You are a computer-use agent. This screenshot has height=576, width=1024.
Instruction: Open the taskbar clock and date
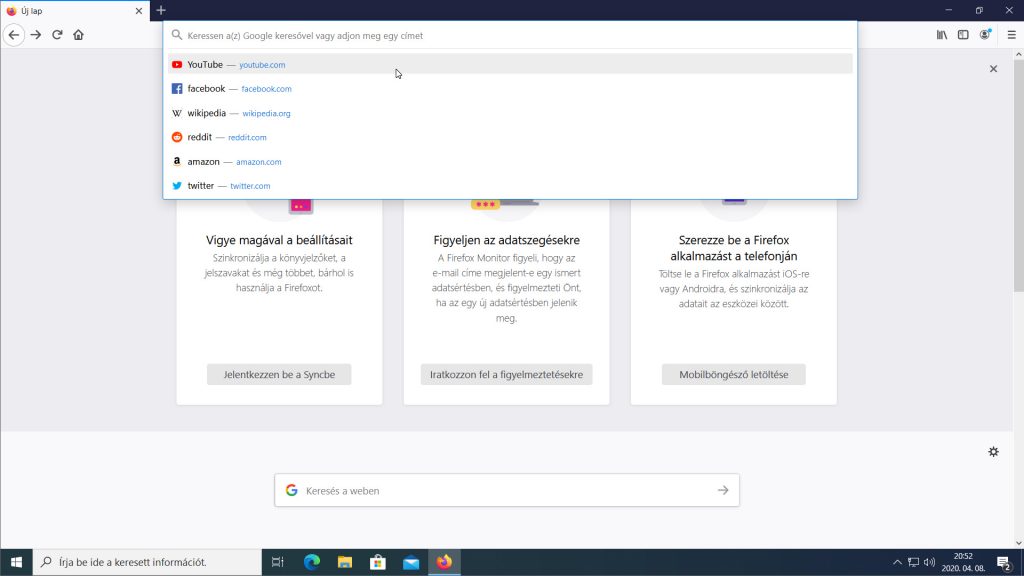pyautogui.click(x=963, y=562)
